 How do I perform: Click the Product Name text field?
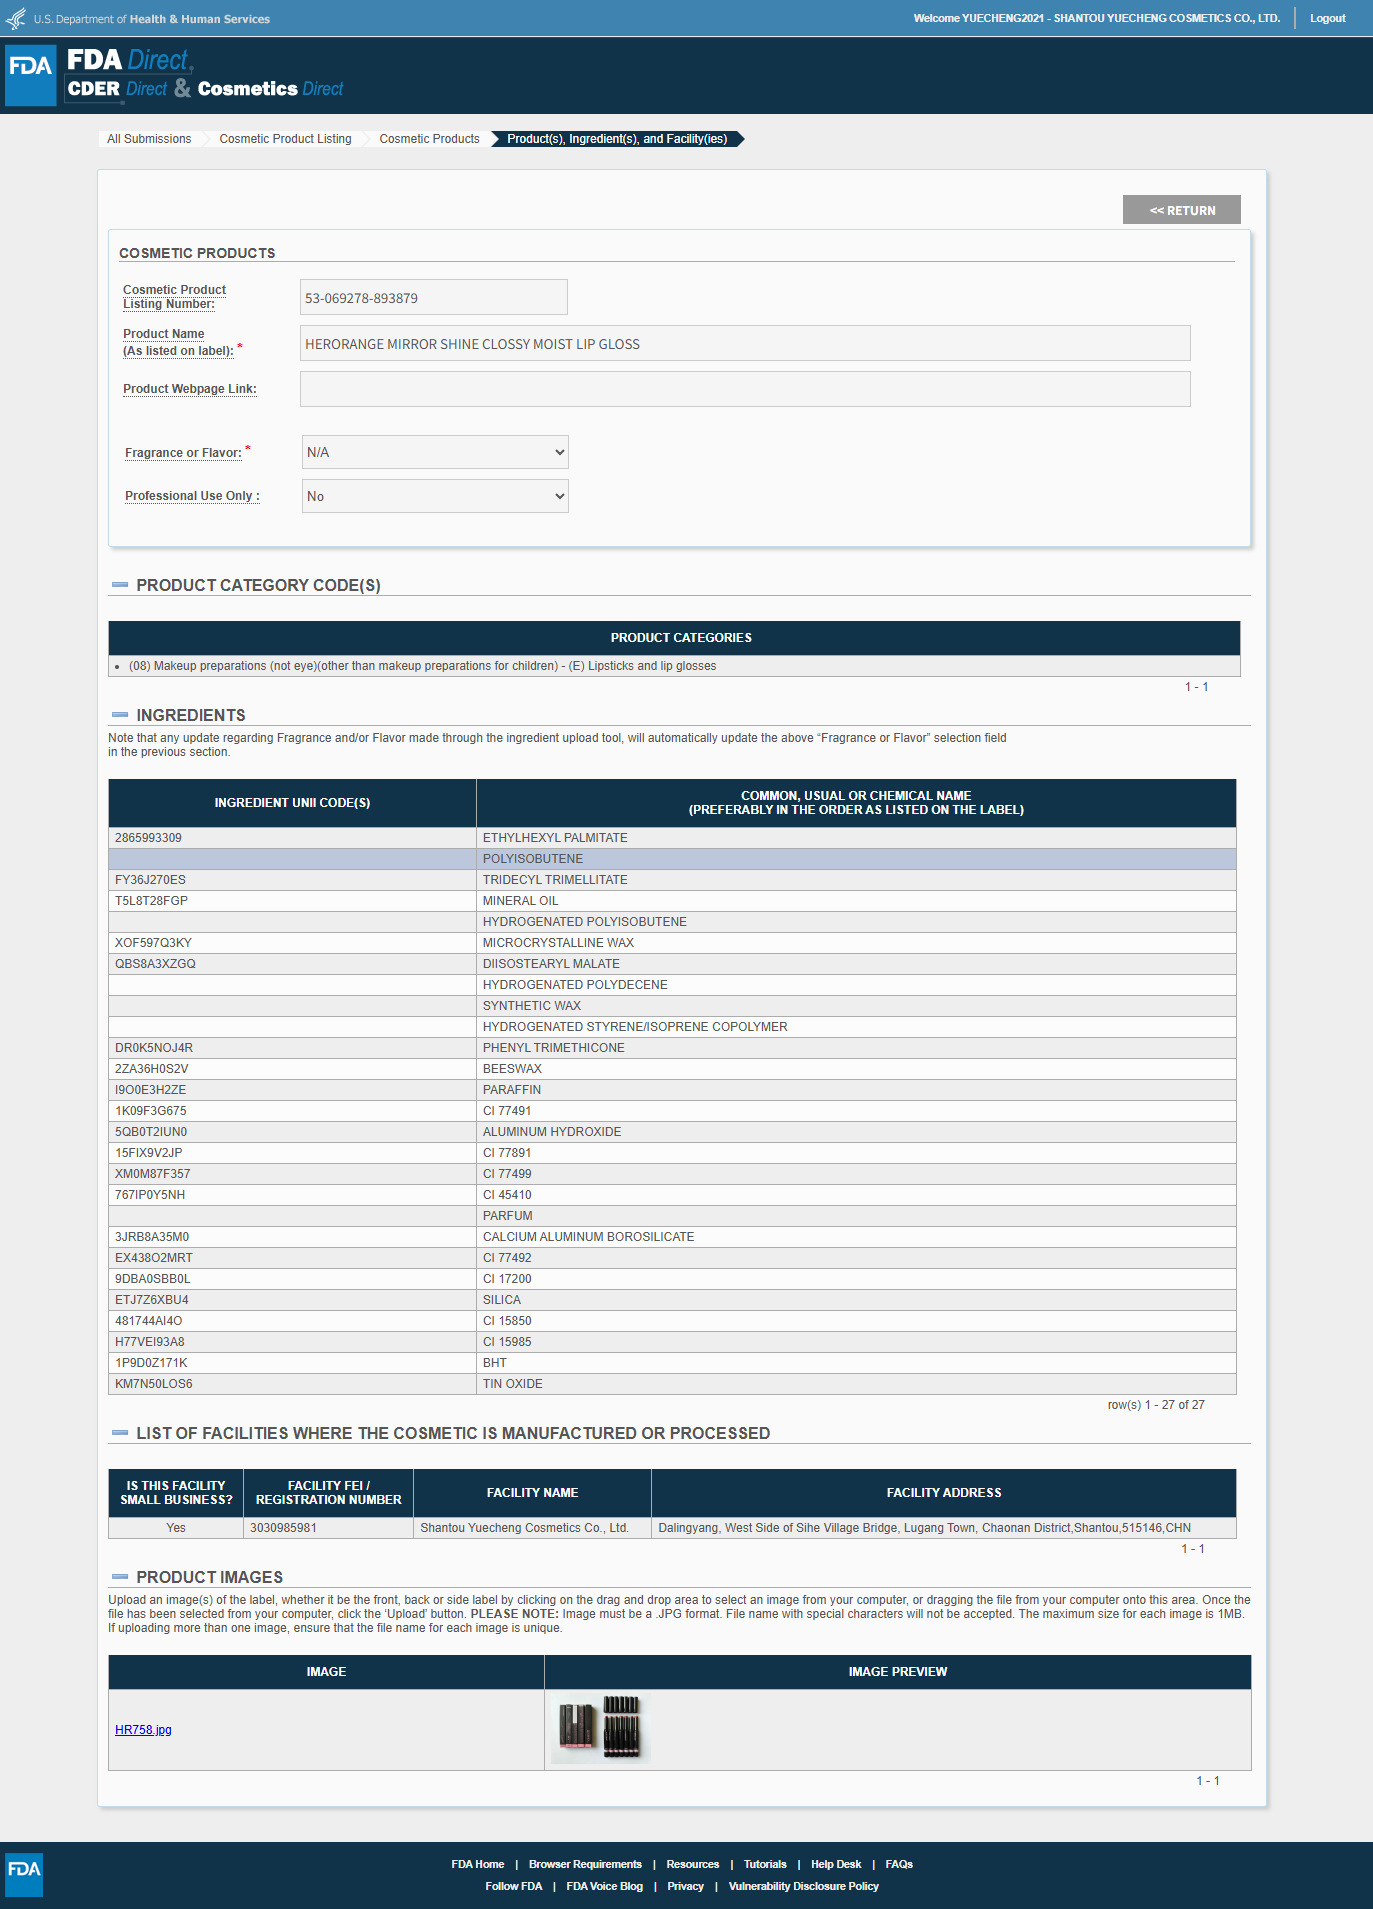pos(744,343)
